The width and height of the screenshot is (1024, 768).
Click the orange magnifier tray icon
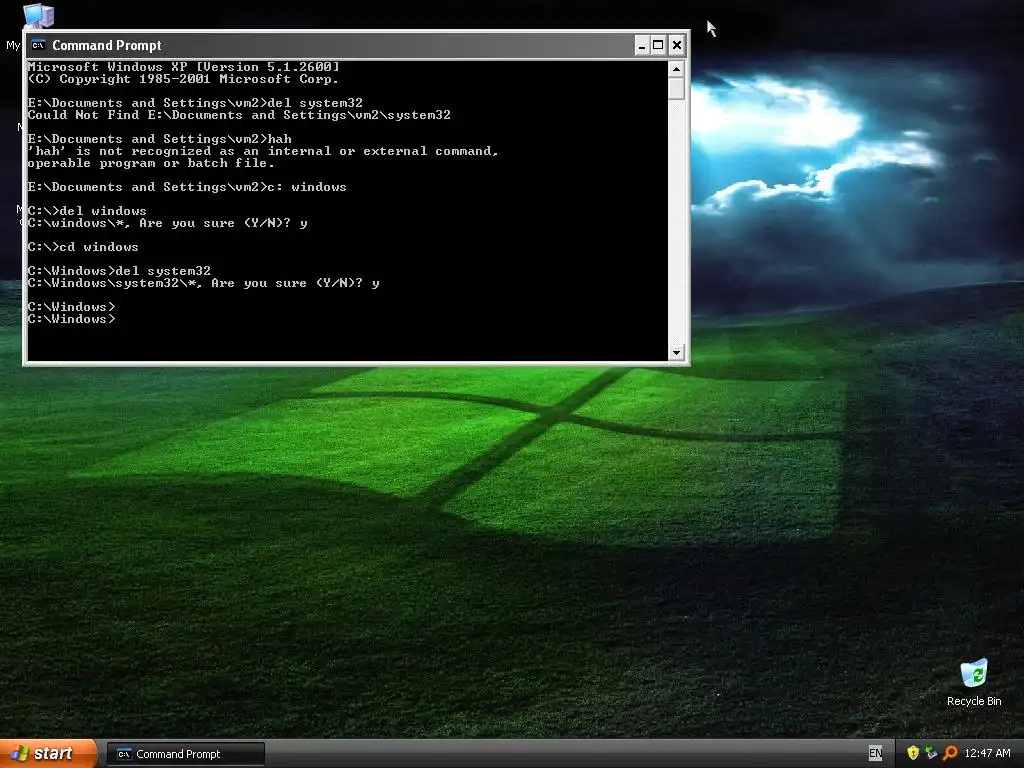click(x=950, y=753)
